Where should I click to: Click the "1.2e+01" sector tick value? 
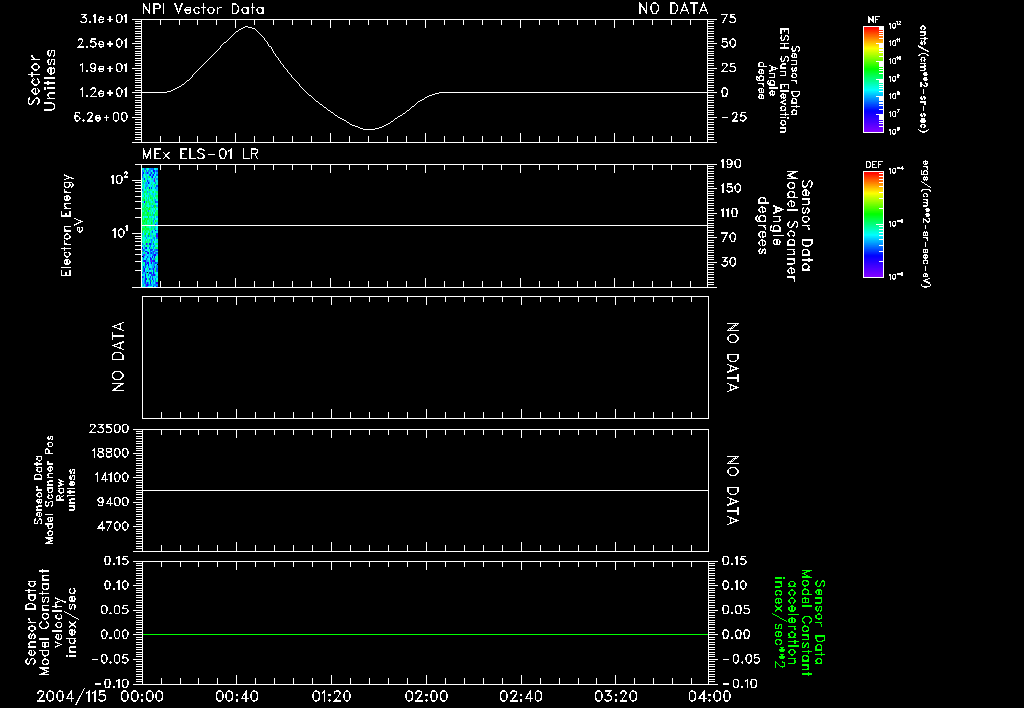click(x=103, y=93)
